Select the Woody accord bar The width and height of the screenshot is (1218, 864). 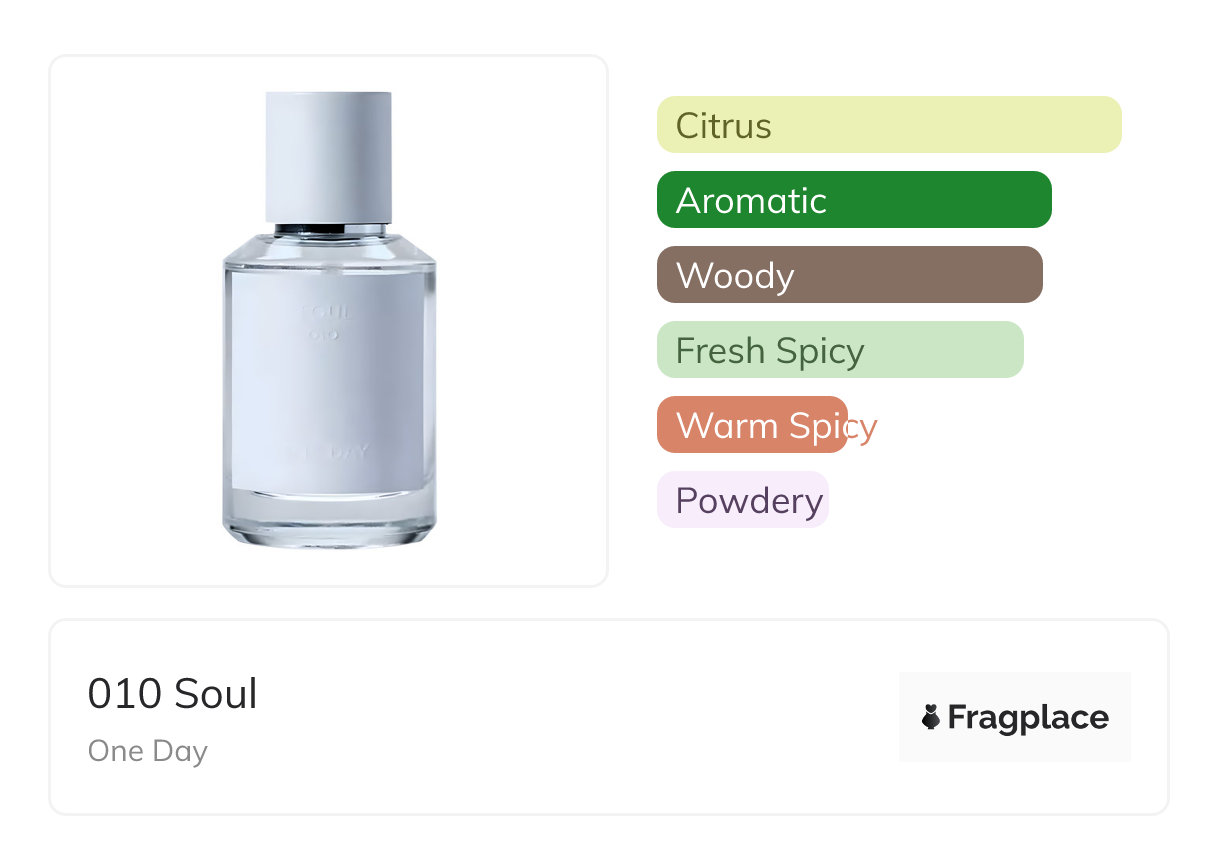coord(849,275)
